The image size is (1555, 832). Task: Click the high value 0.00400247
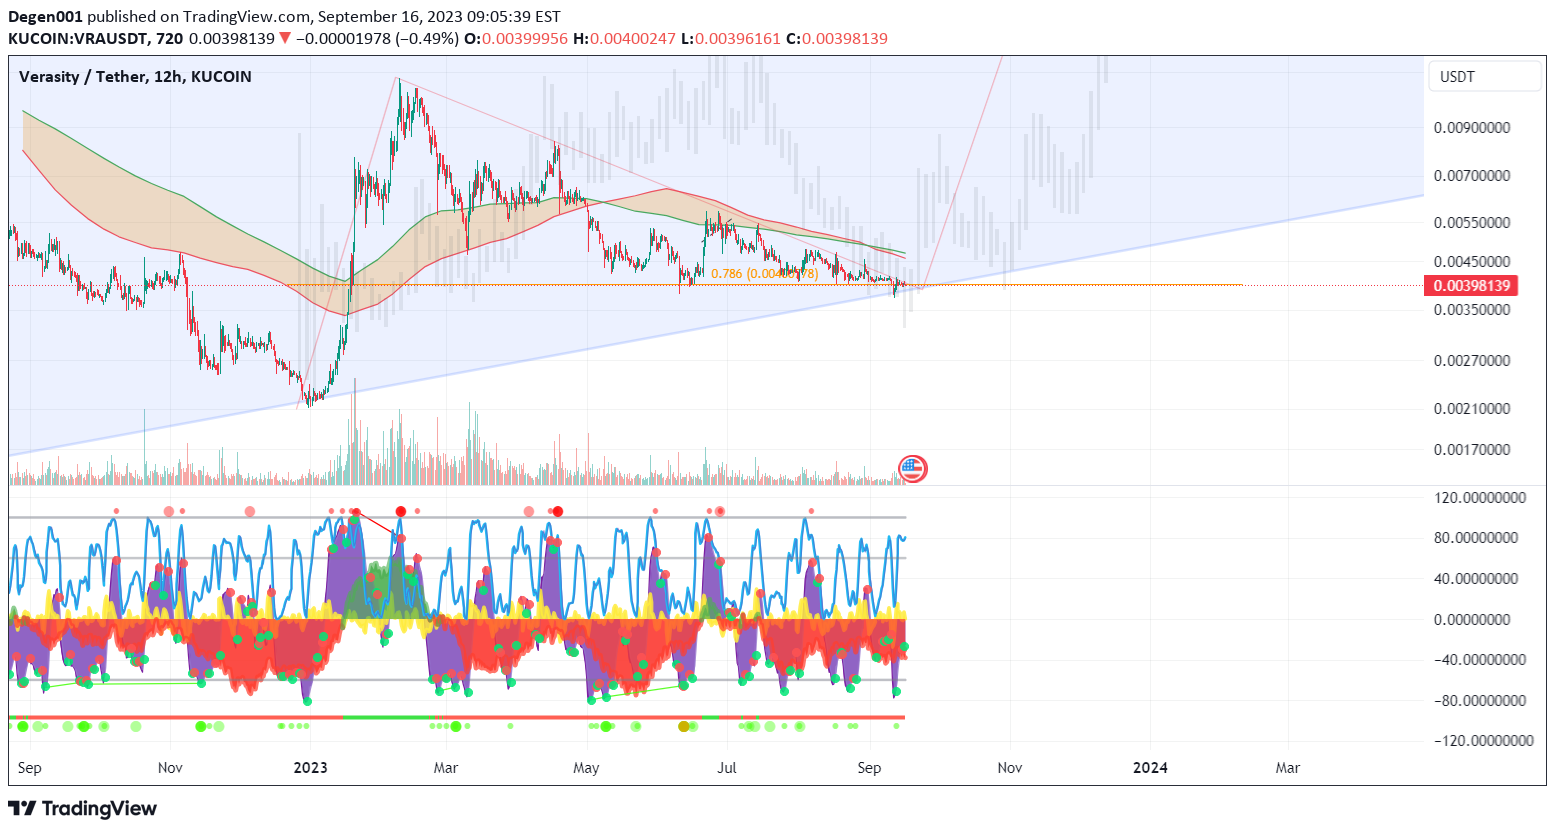click(x=632, y=39)
